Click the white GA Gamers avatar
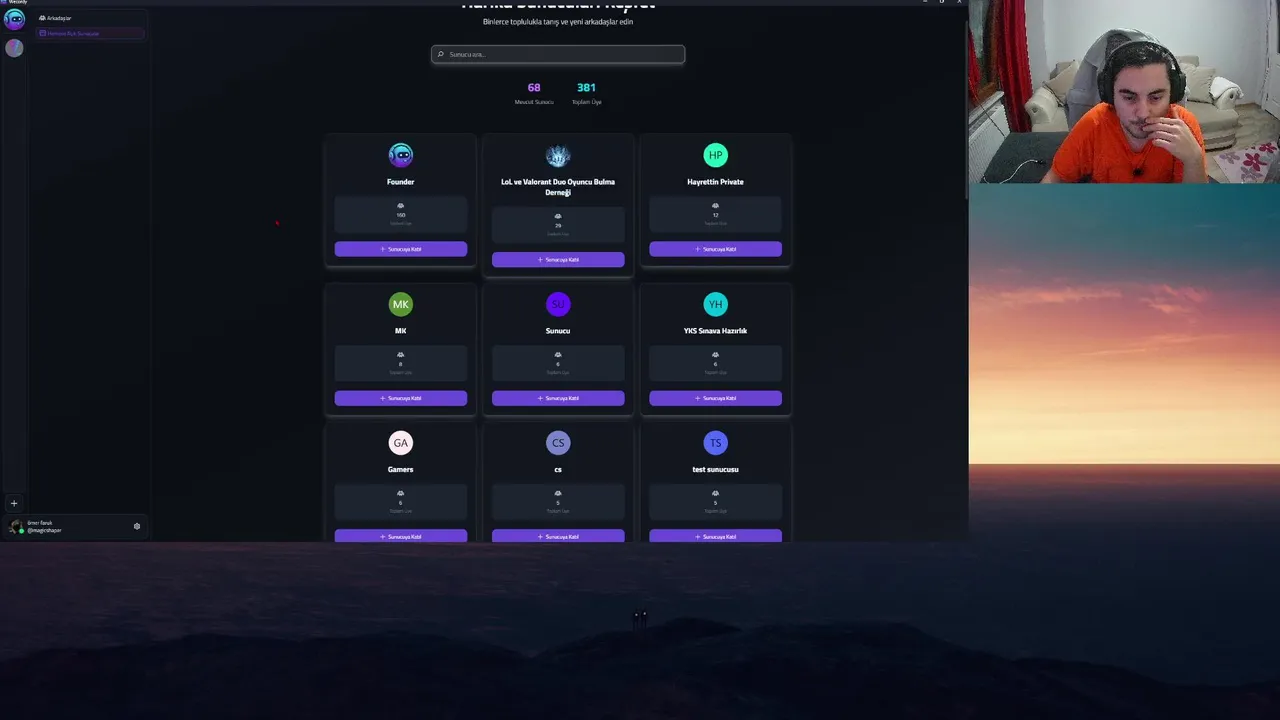 click(x=401, y=442)
